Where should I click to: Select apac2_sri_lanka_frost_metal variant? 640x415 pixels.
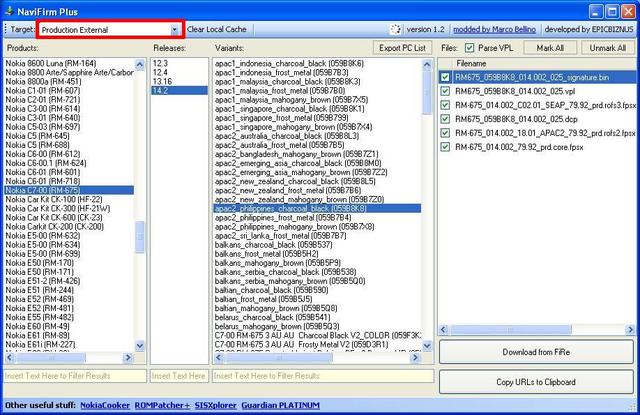pos(317,235)
